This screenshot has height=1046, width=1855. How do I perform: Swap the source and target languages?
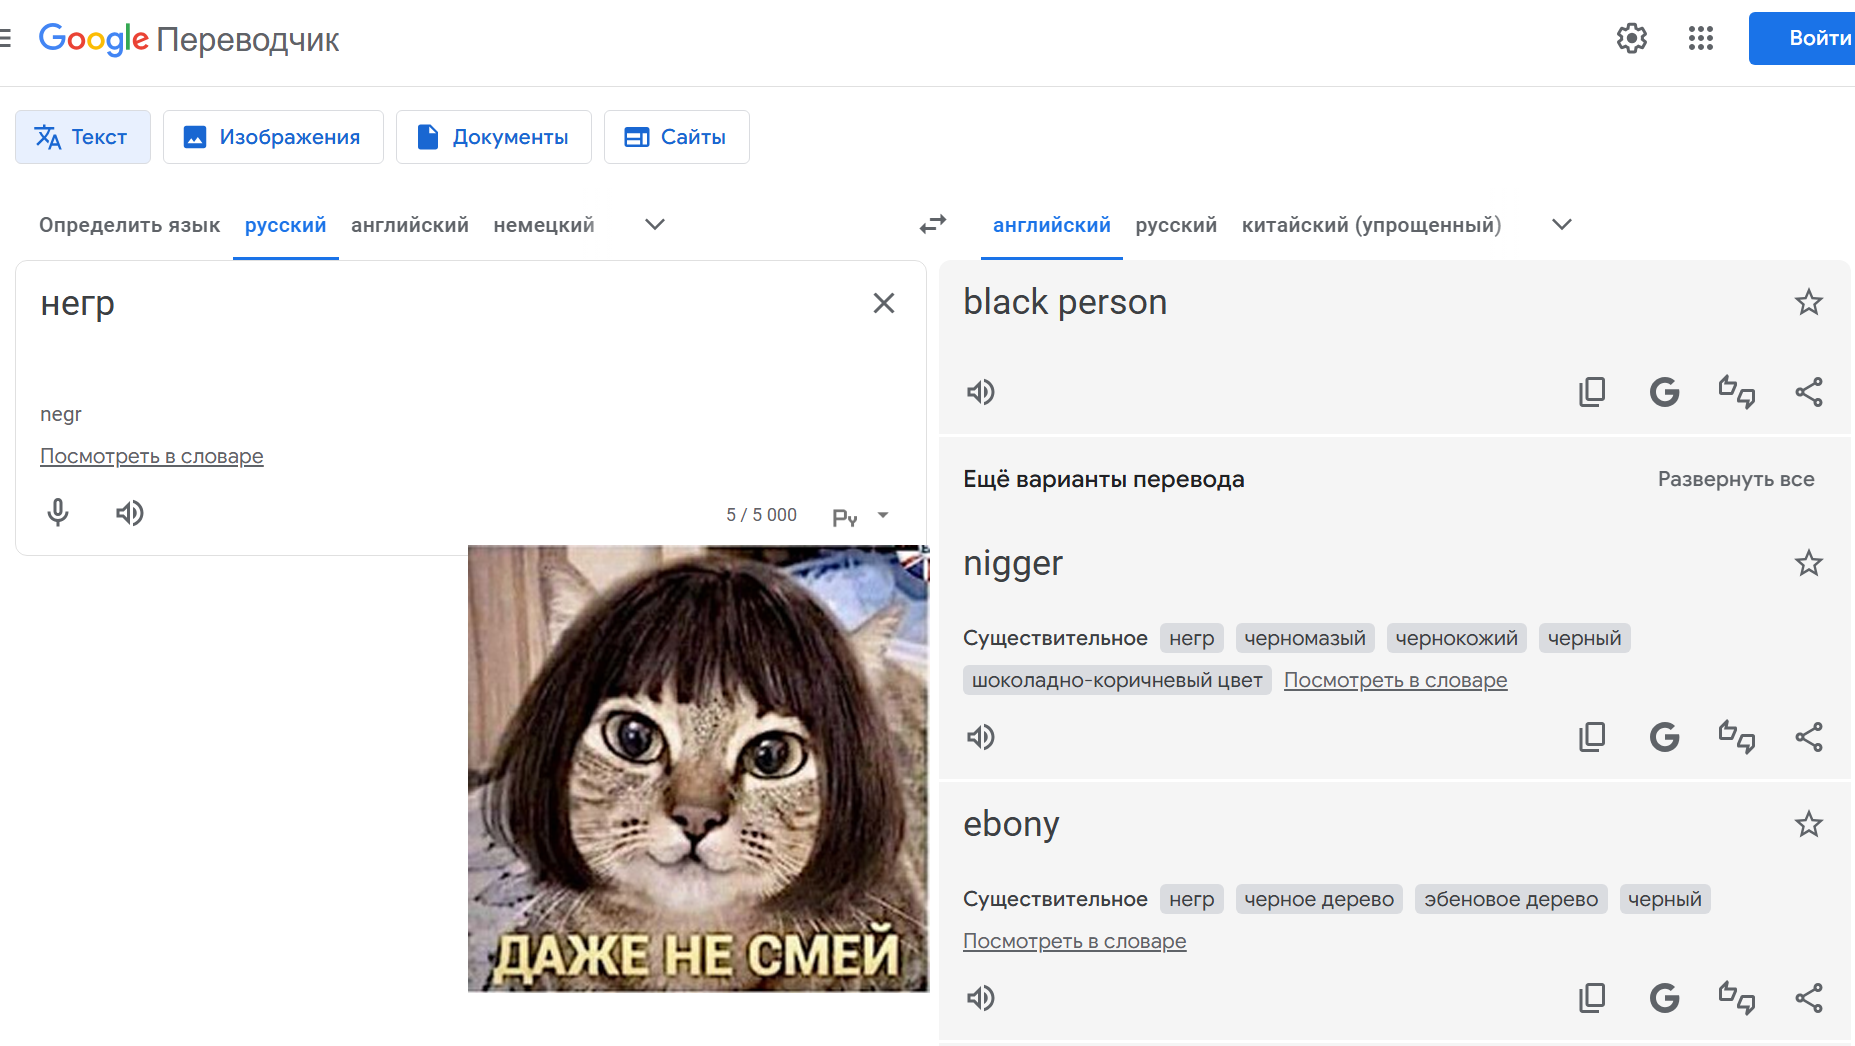(x=932, y=225)
